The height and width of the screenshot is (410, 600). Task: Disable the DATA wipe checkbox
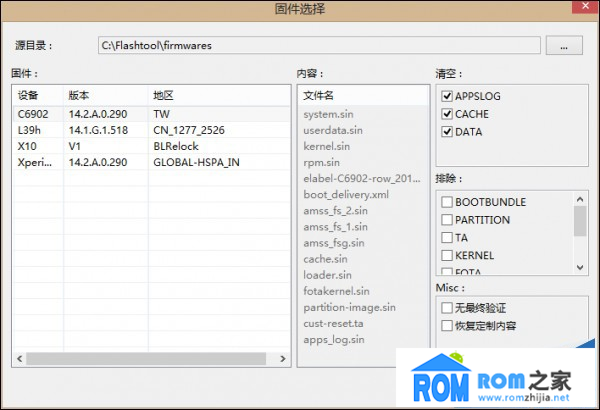click(447, 132)
